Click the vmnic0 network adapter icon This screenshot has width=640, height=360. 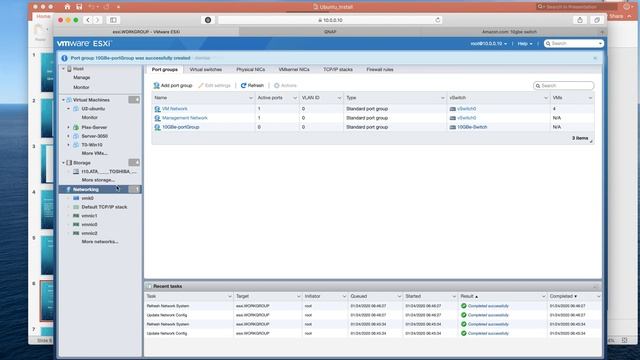coord(76,225)
